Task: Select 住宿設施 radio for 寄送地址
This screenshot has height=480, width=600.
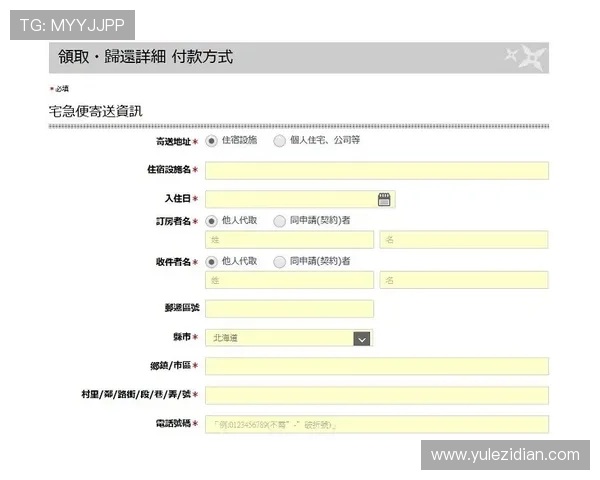Action: pos(211,141)
